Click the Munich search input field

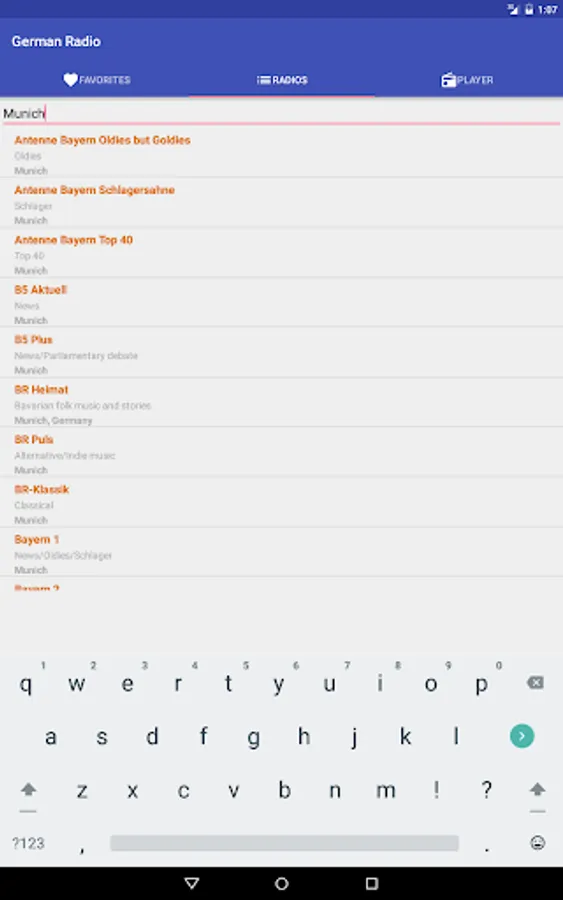pyautogui.click(x=281, y=113)
